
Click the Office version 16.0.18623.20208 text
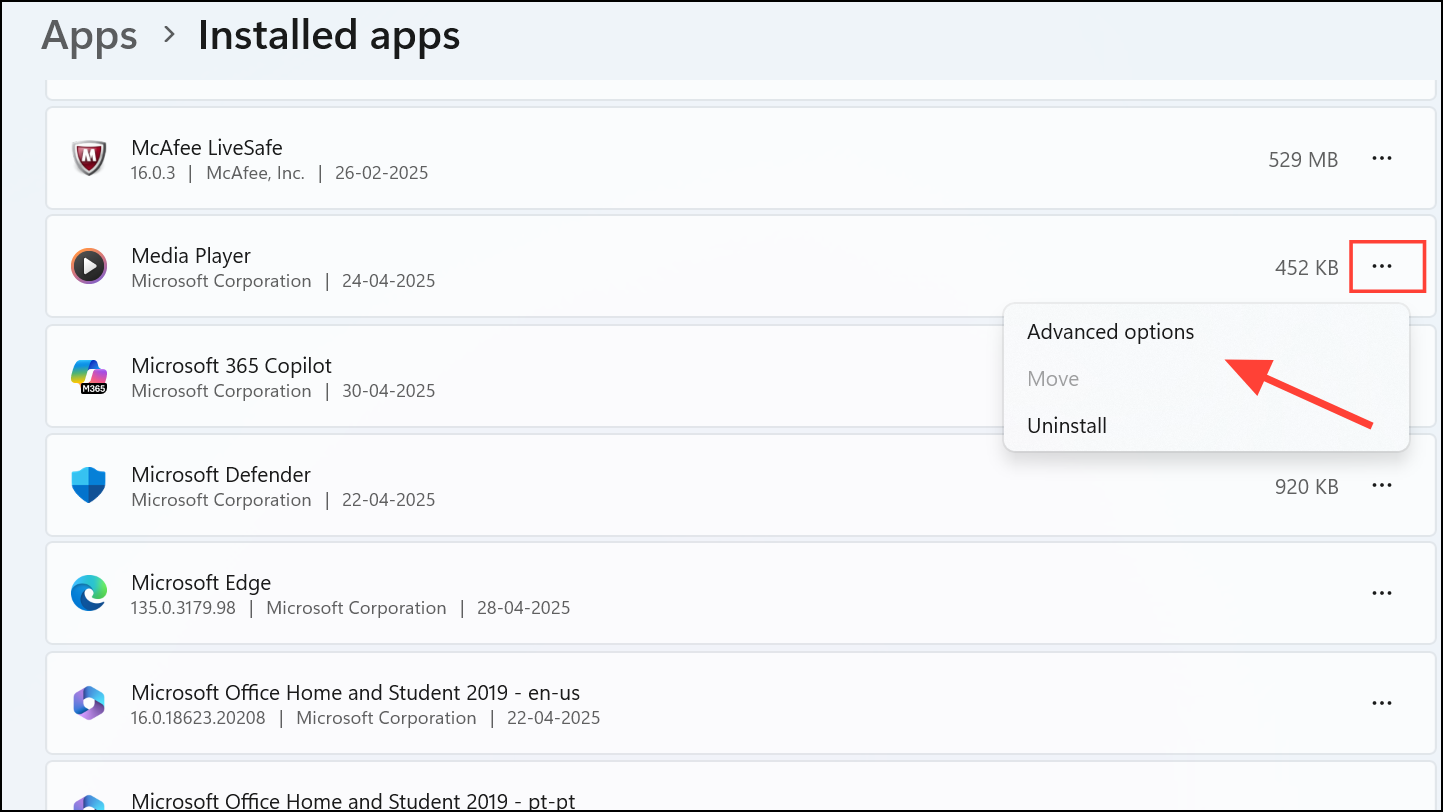[198, 718]
